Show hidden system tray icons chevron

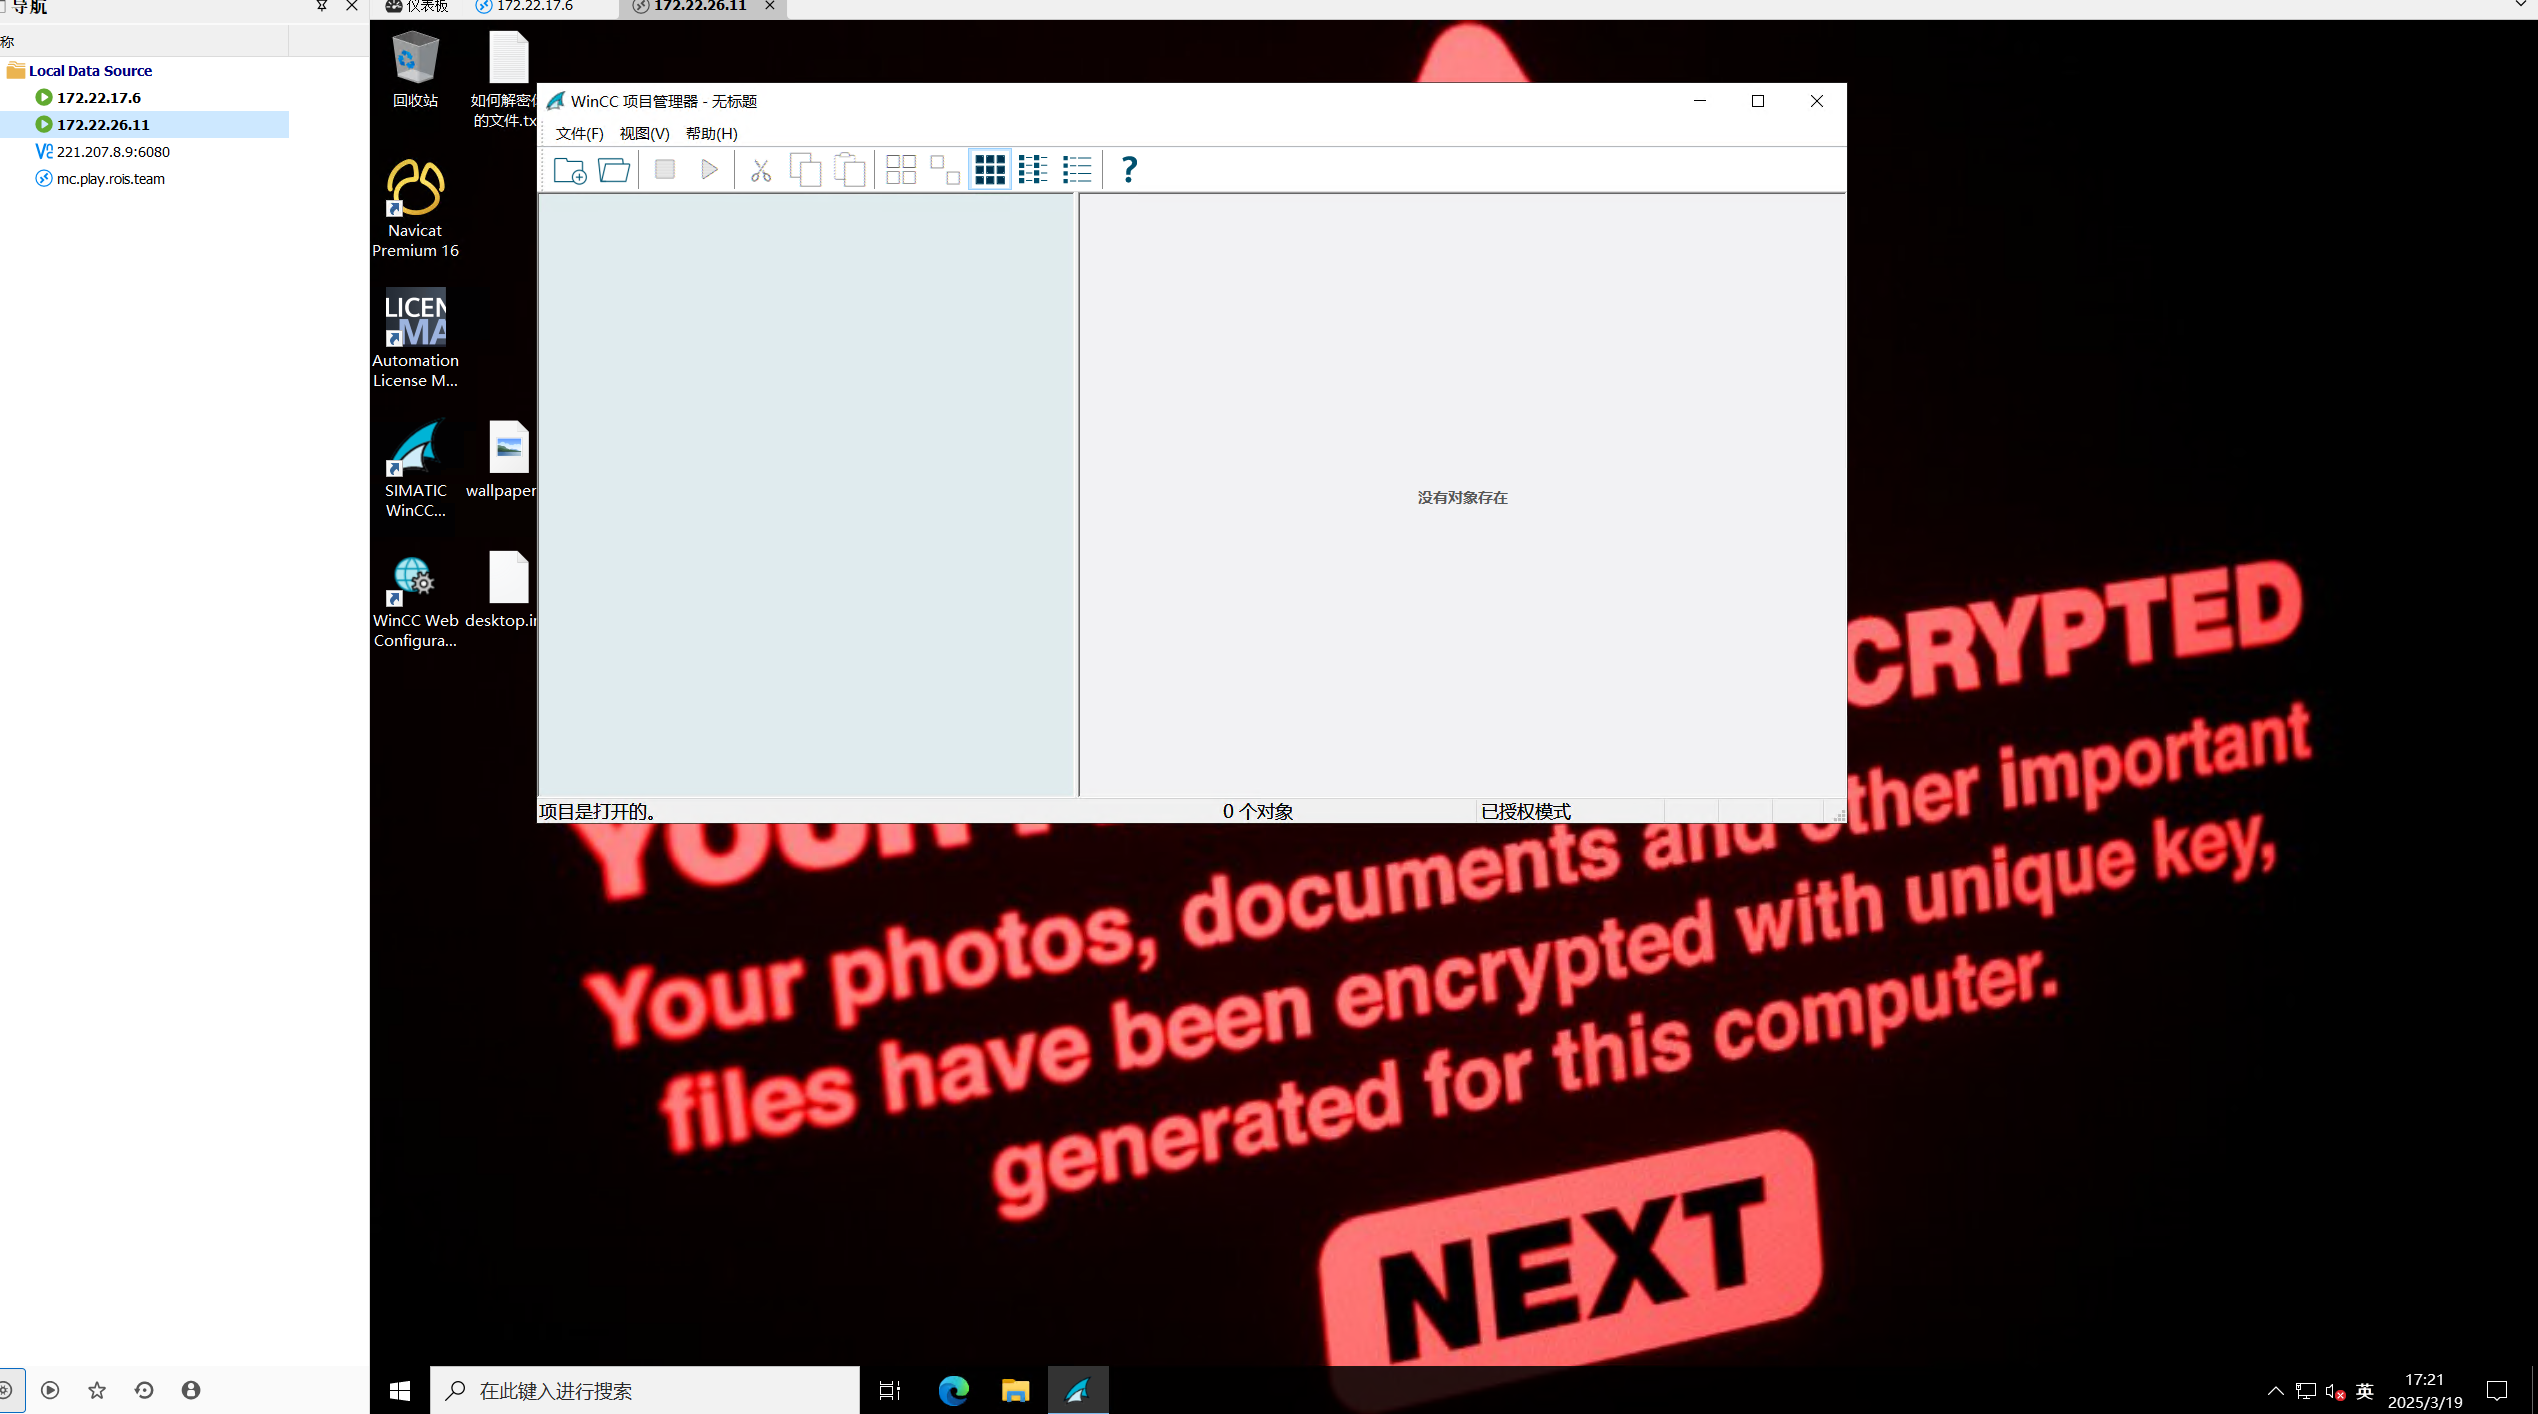click(x=2275, y=1390)
